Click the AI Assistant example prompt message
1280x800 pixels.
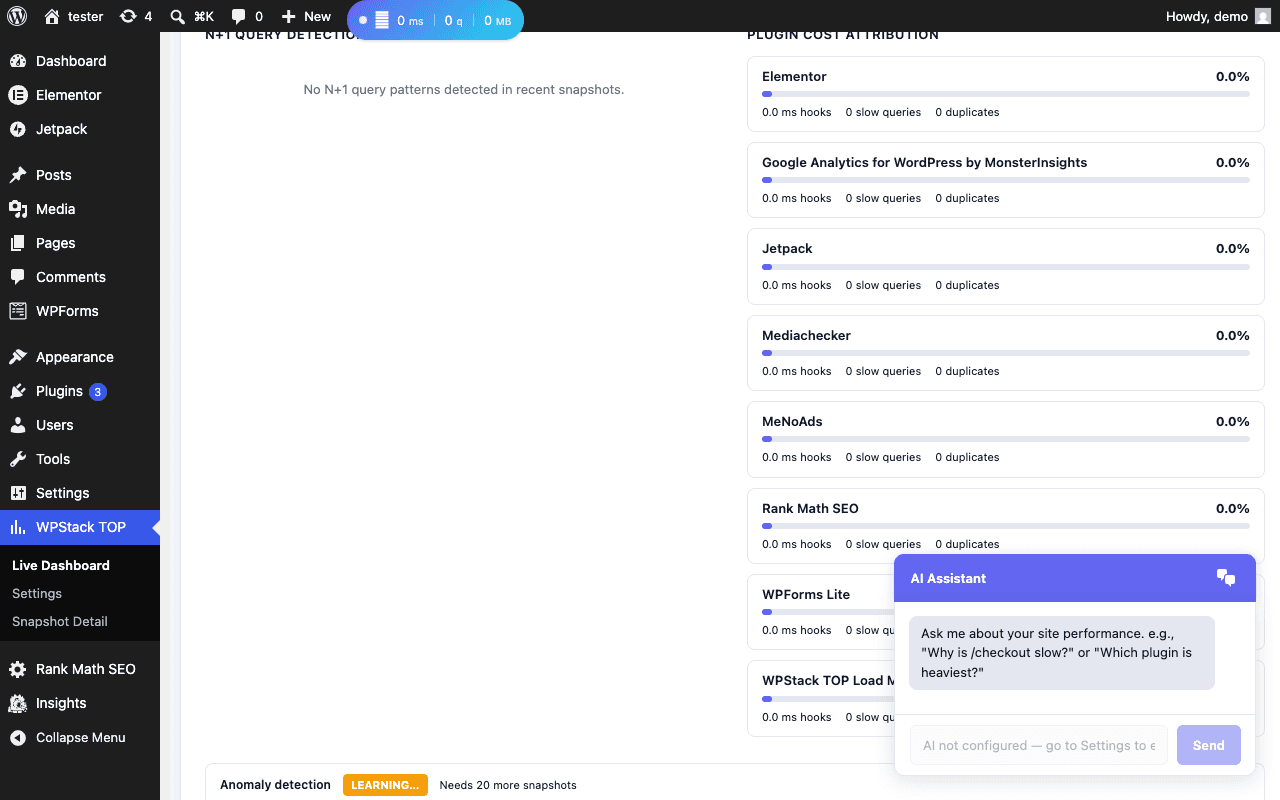[1062, 653]
